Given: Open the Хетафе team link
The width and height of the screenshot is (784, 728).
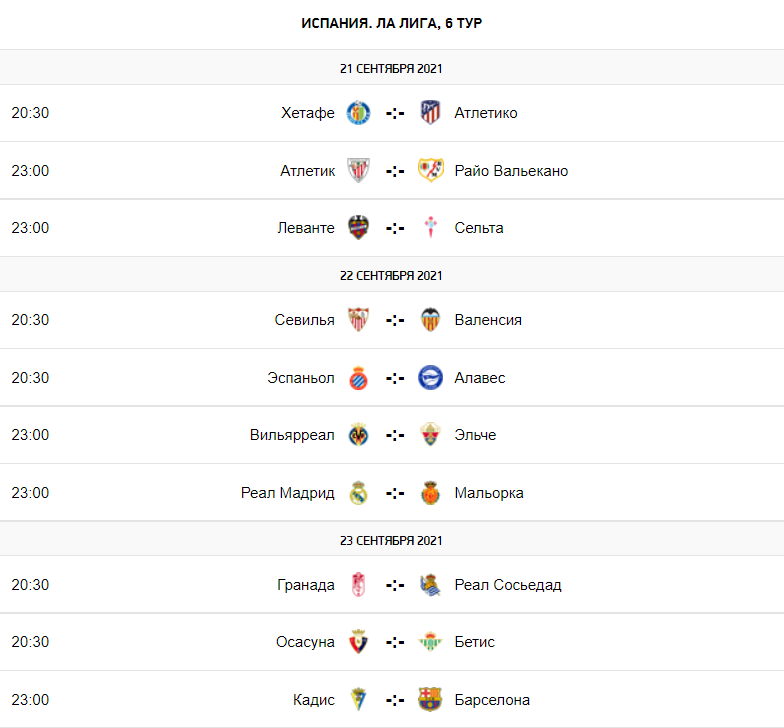Looking at the screenshot, I should 308,113.
